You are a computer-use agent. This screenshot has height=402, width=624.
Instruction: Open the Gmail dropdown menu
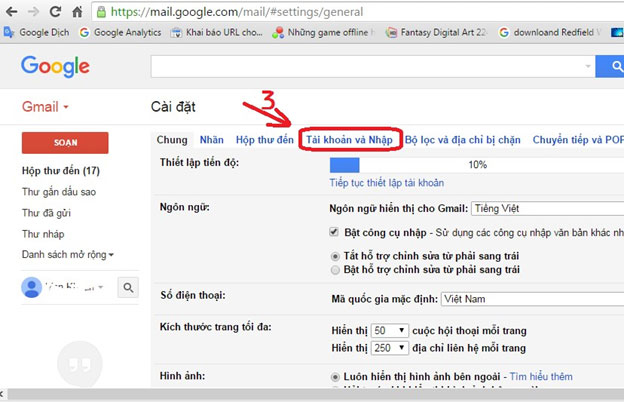45,107
